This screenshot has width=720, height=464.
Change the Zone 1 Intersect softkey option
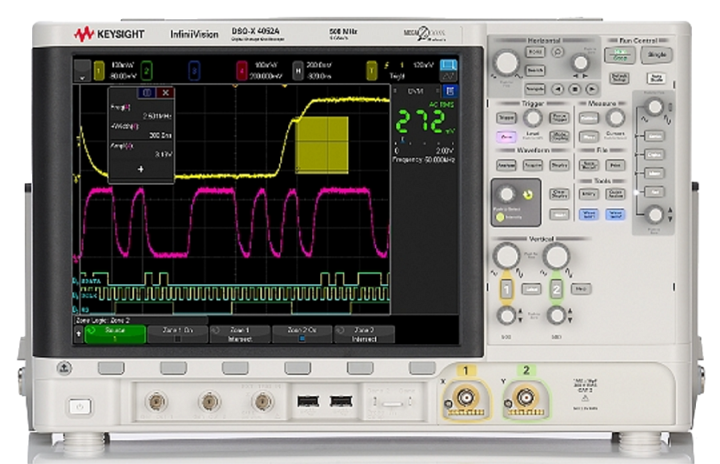pos(240,334)
